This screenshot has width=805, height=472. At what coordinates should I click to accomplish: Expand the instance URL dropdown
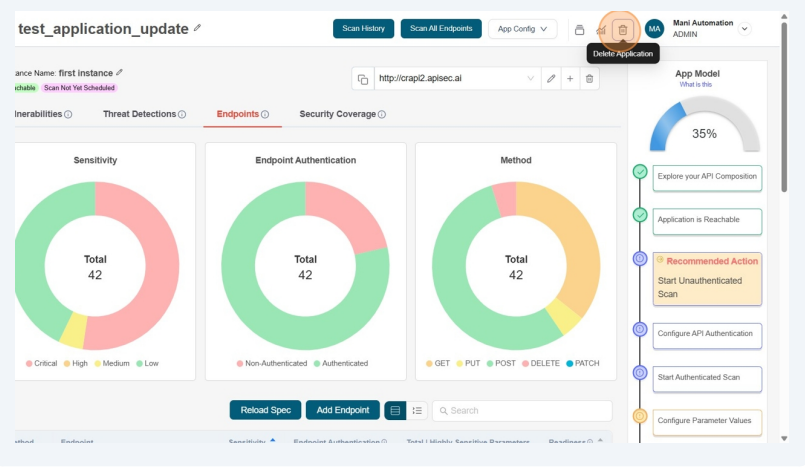coord(530,79)
